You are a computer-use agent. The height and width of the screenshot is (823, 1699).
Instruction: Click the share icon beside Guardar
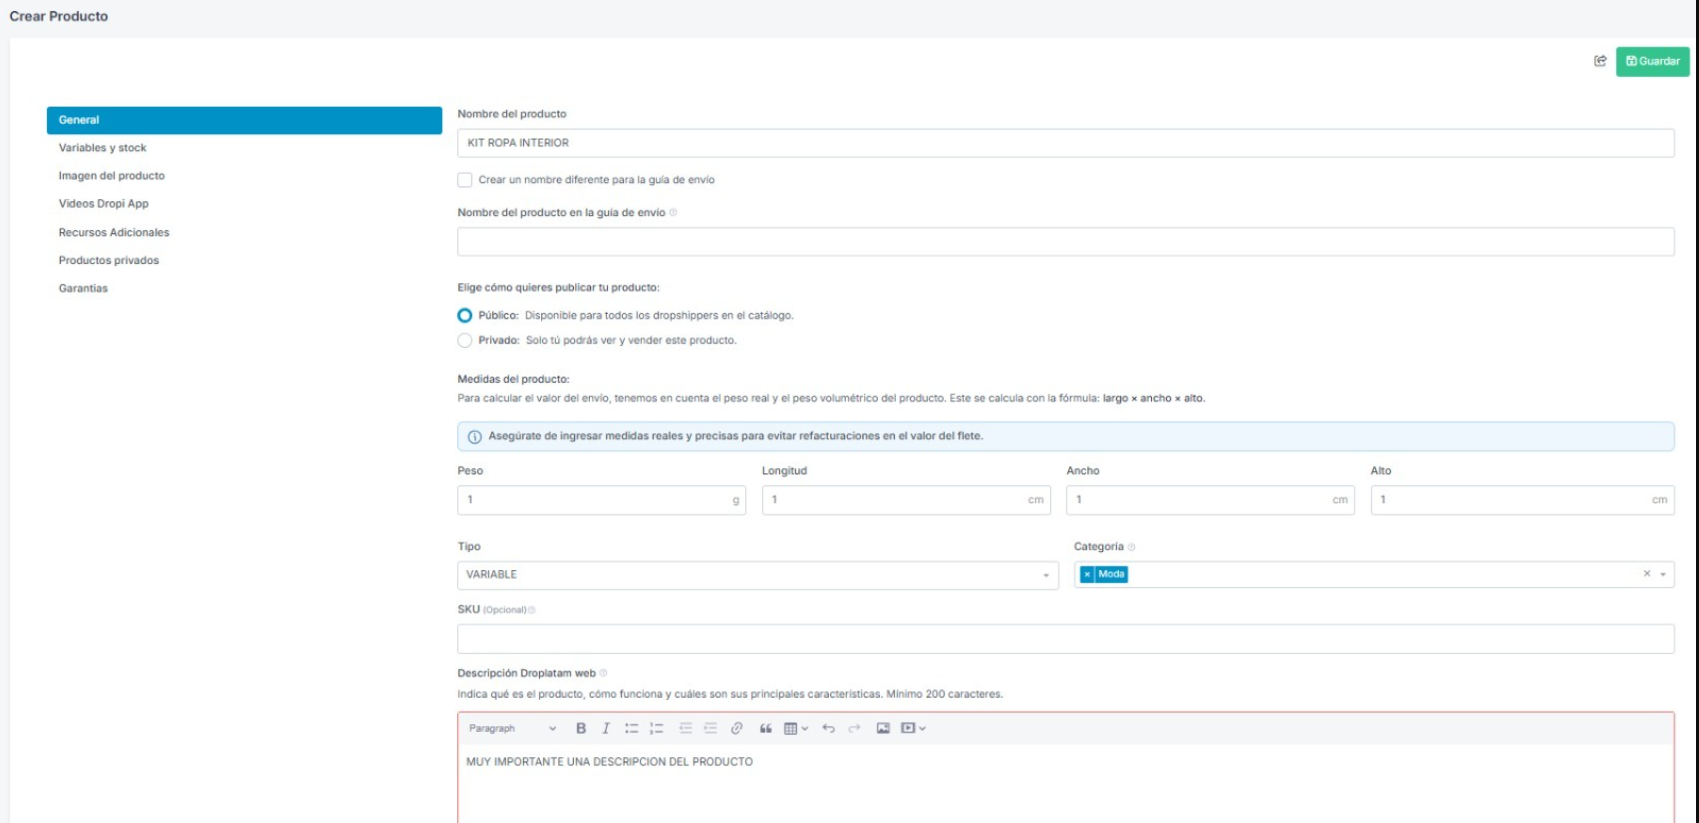click(1600, 61)
